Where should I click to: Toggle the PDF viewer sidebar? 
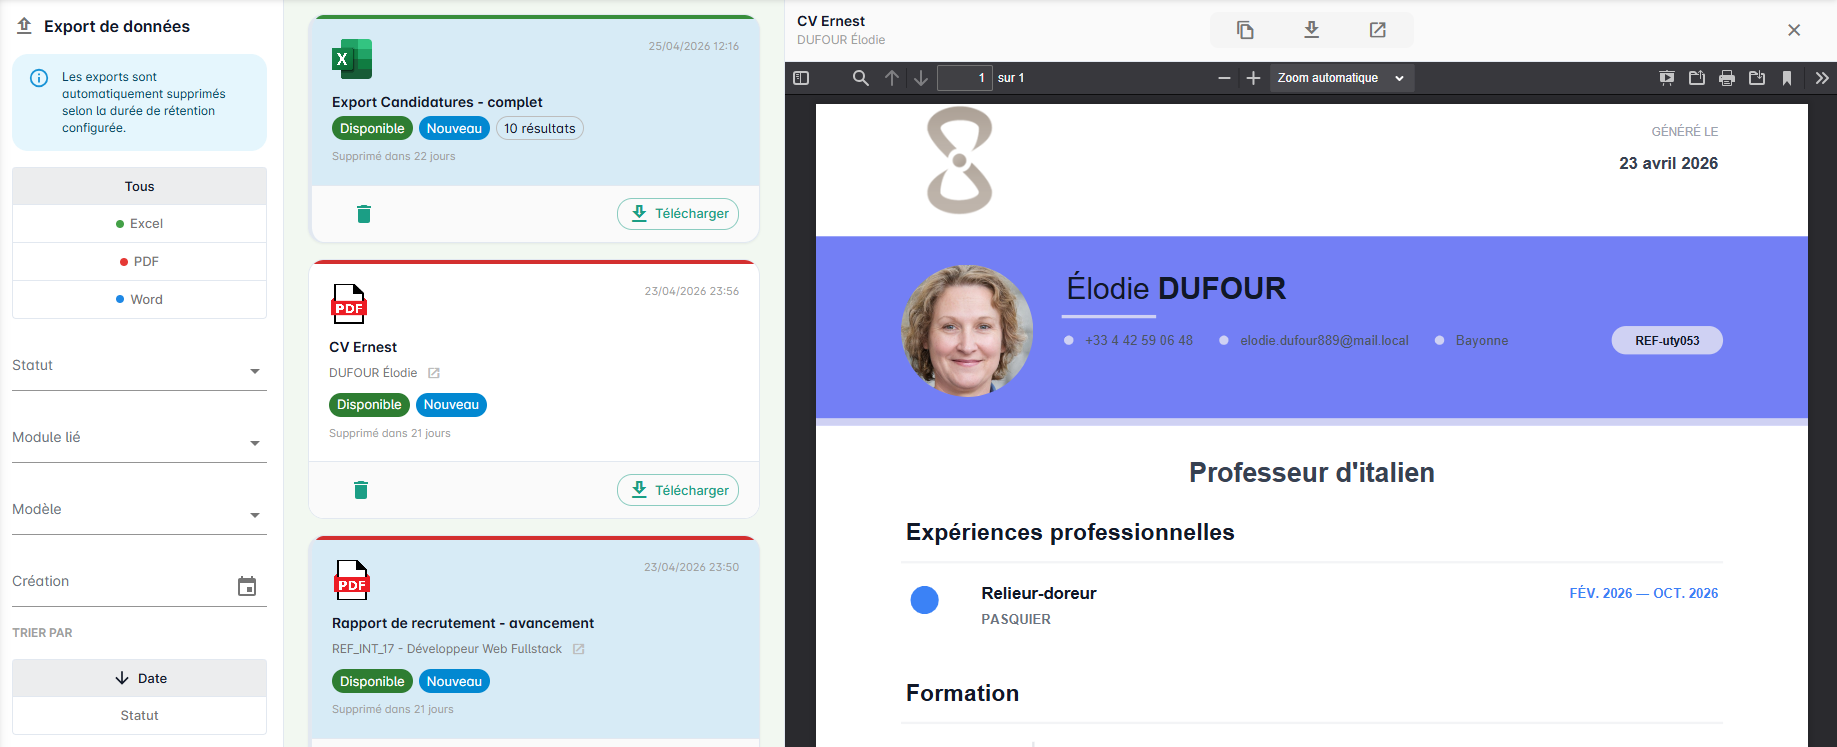(x=801, y=78)
